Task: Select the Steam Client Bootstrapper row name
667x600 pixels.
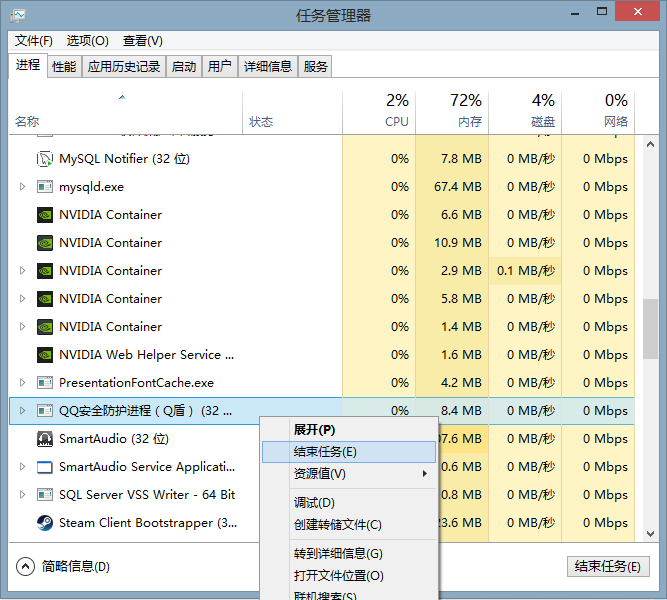Action: click(148, 523)
